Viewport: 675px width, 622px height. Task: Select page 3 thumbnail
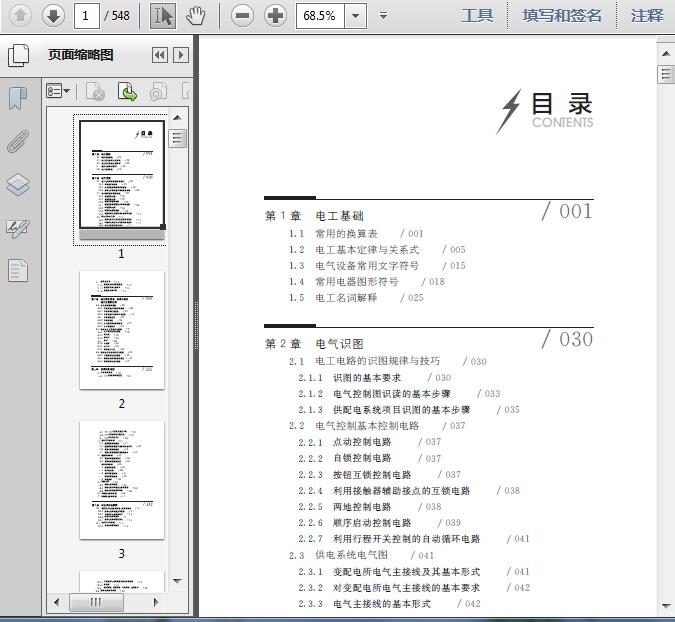coord(122,480)
